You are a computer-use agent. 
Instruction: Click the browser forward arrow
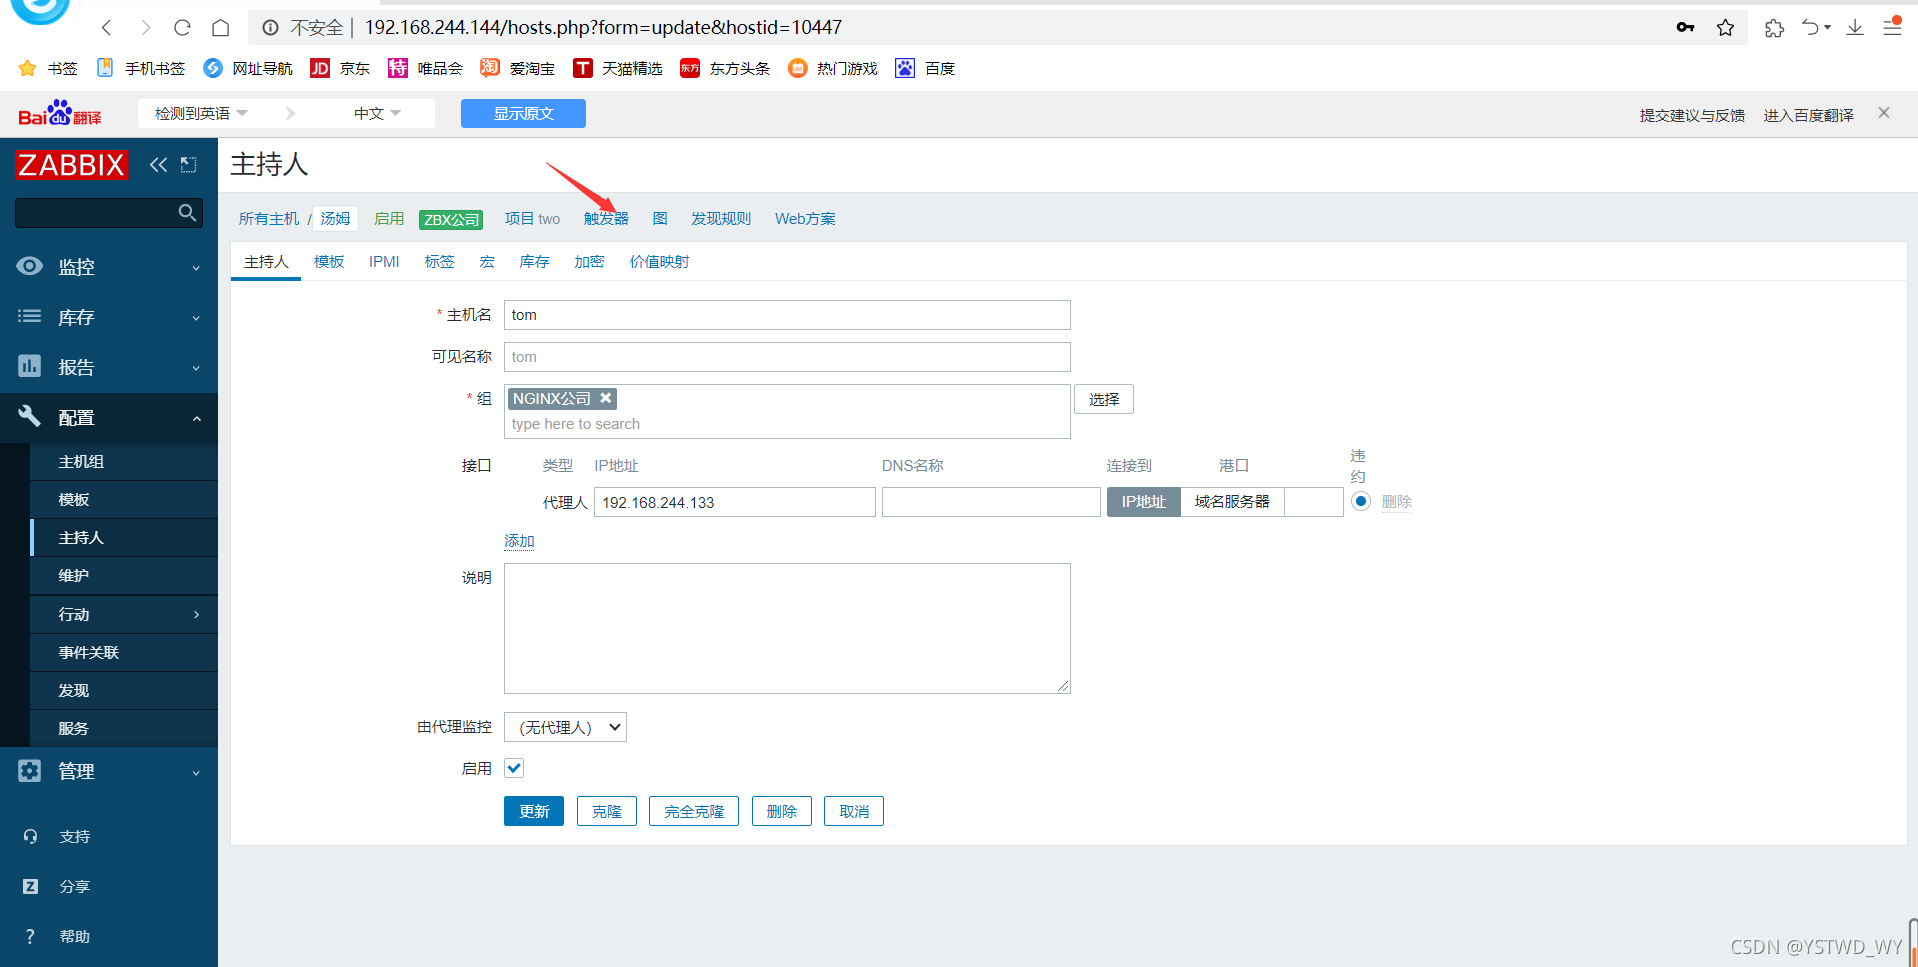[145, 28]
